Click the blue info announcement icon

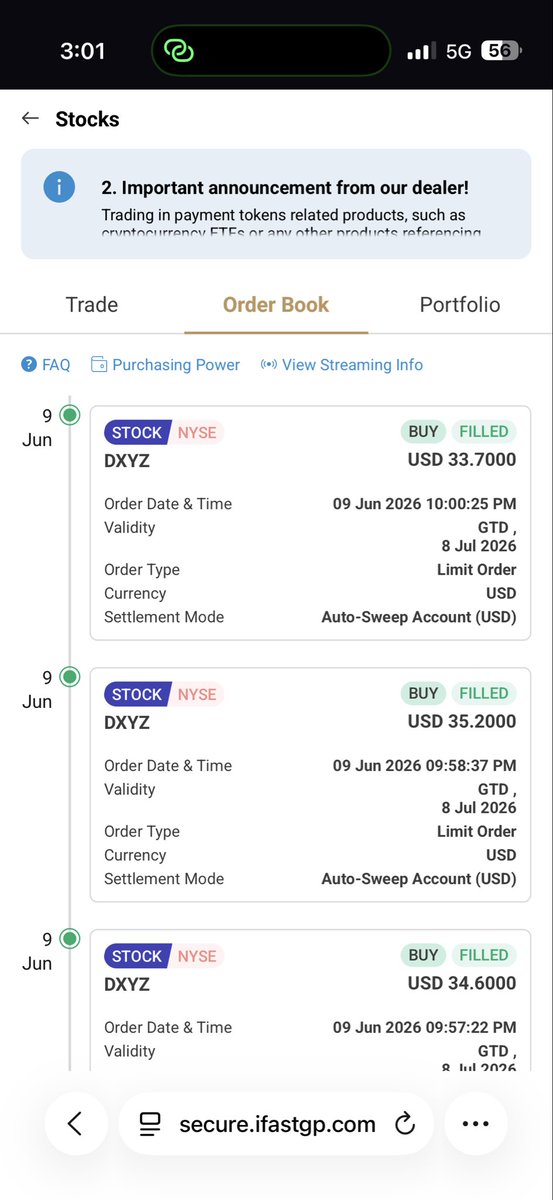59,187
